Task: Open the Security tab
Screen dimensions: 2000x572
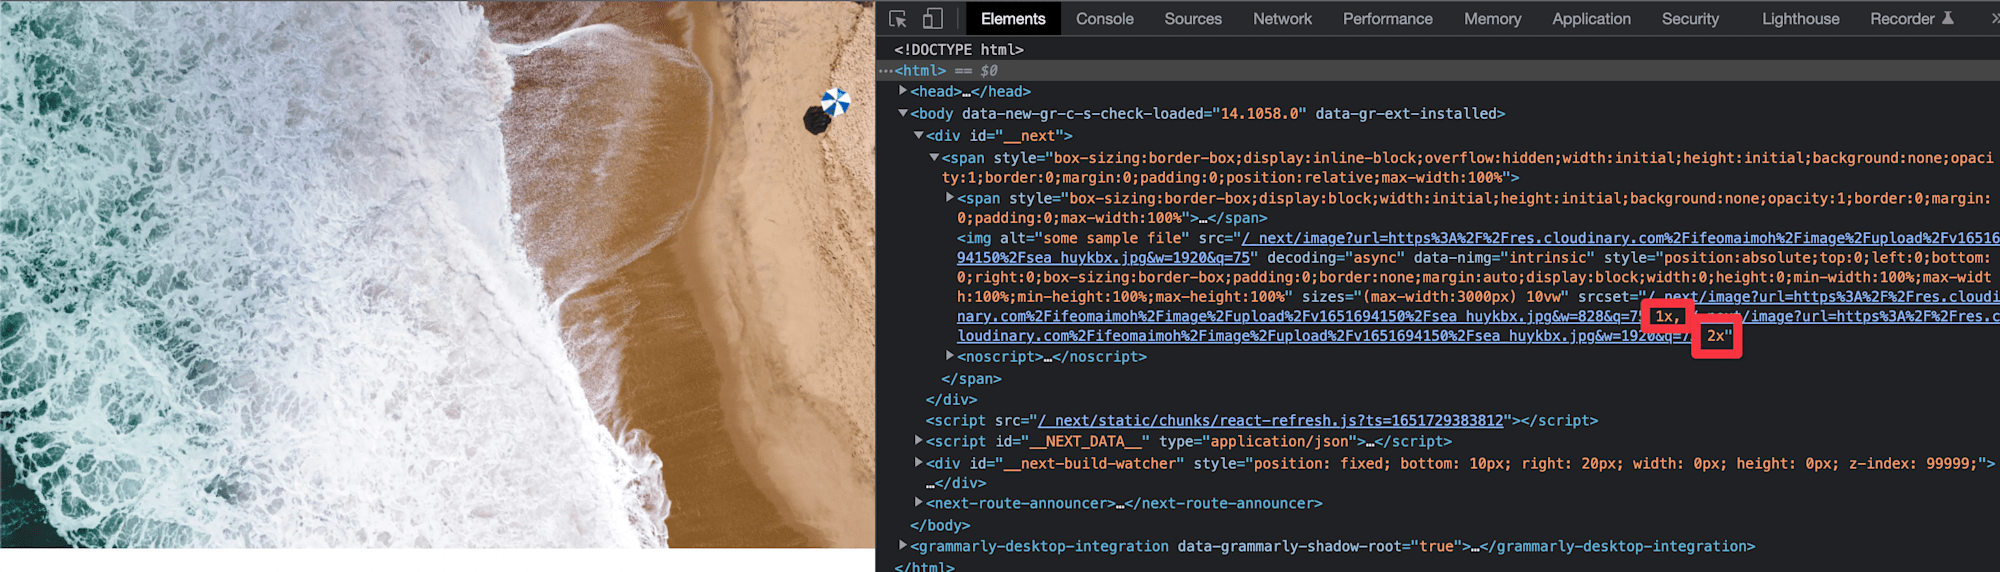Action: click(1690, 19)
